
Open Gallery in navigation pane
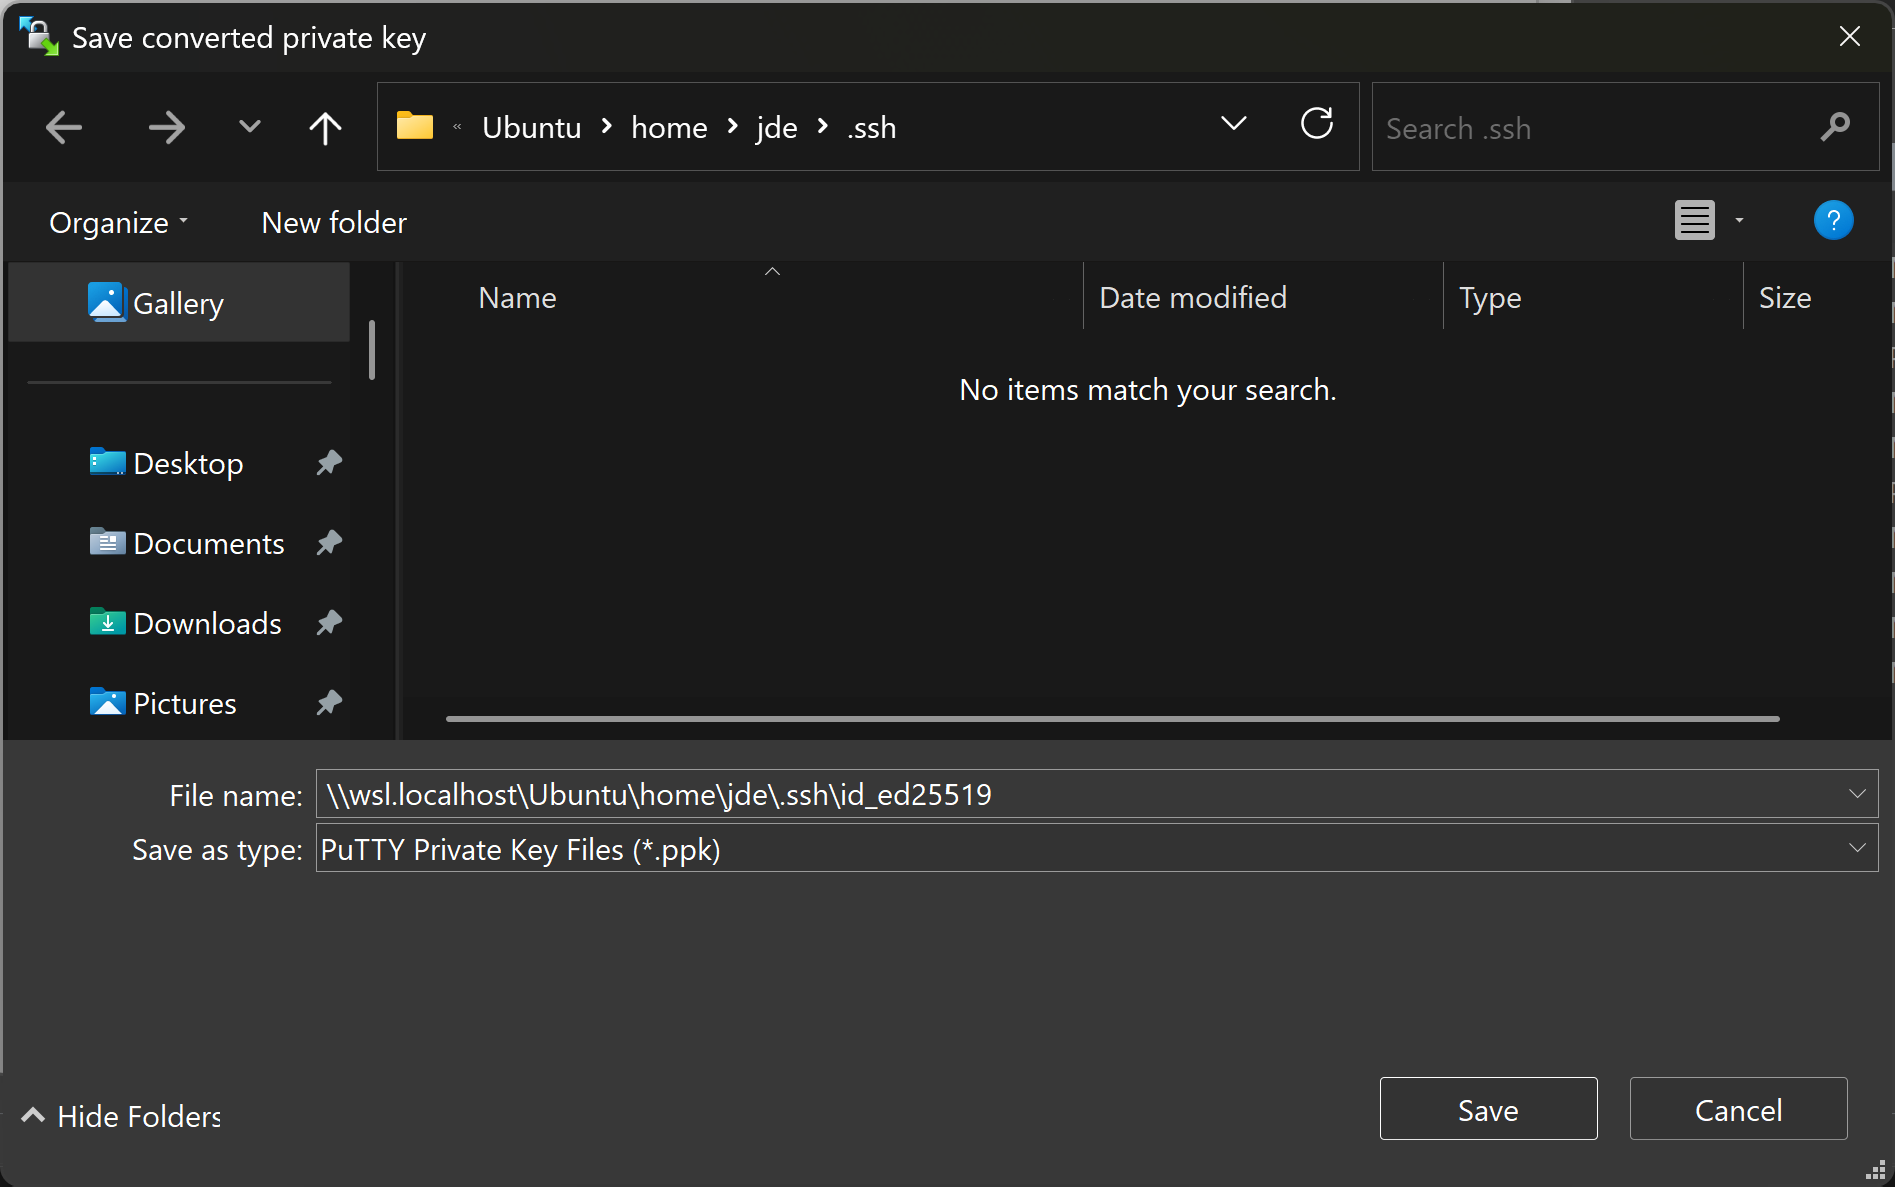[179, 302]
